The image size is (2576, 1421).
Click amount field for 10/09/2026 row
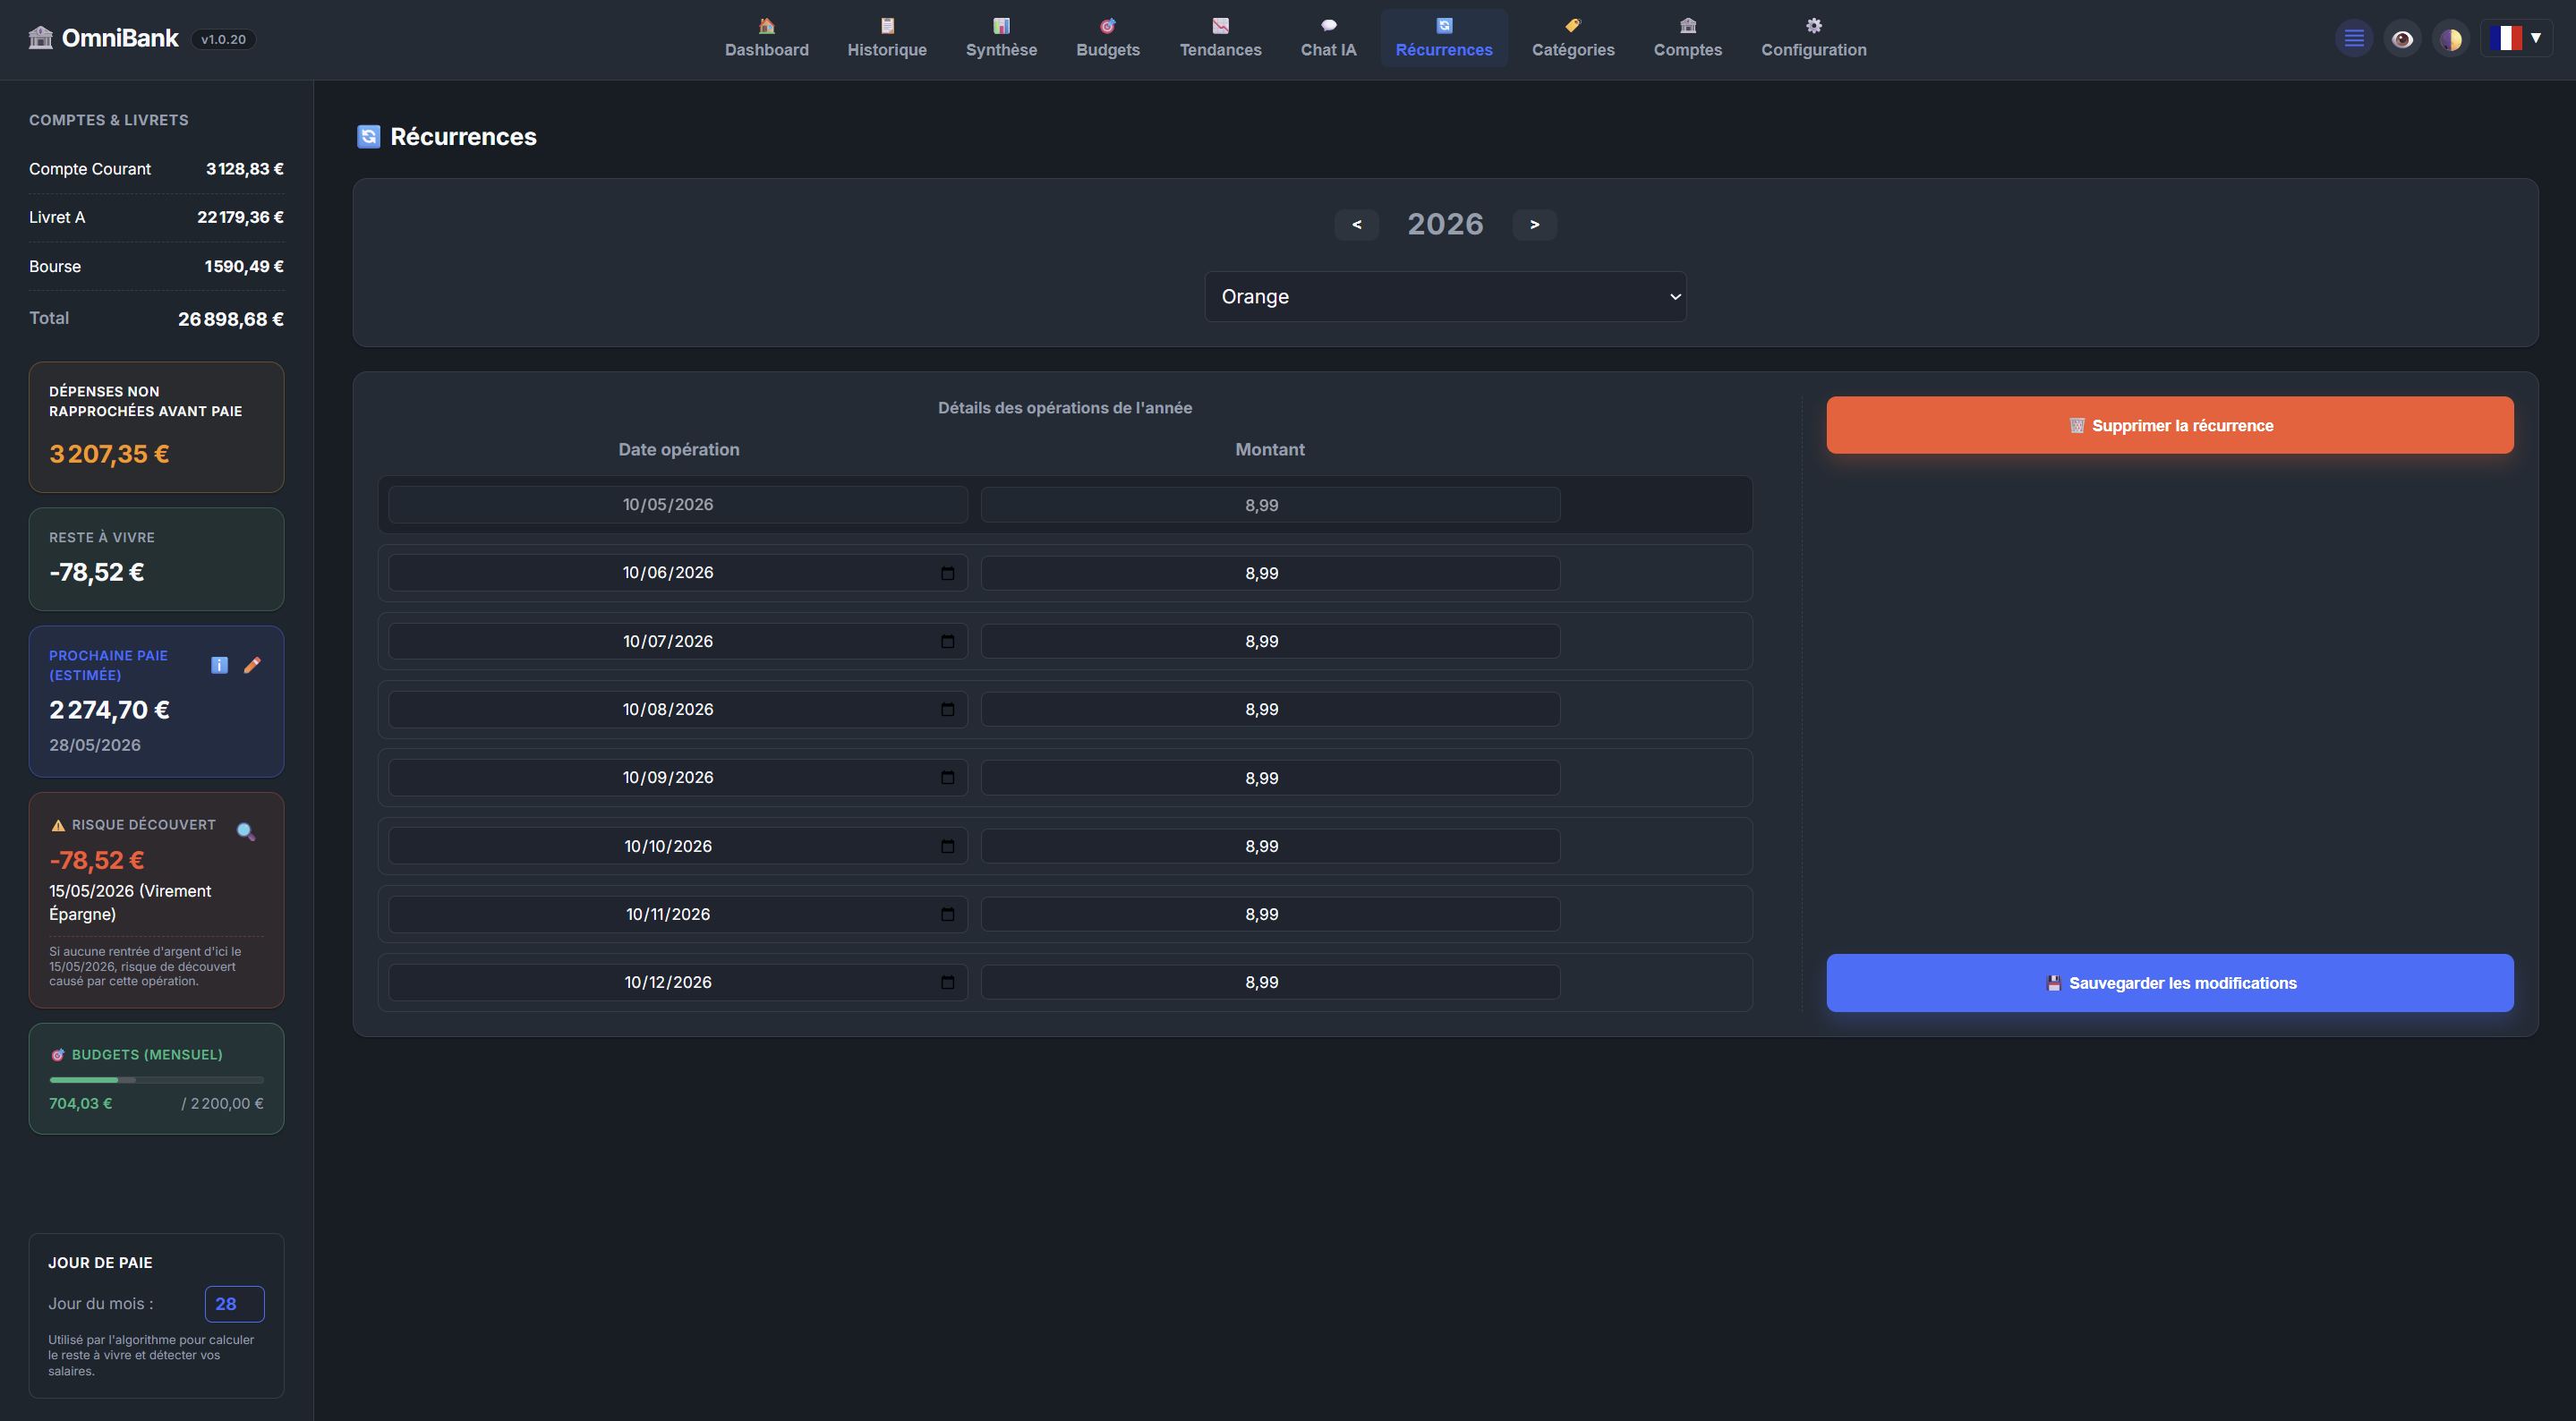[x=1270, y=777]
